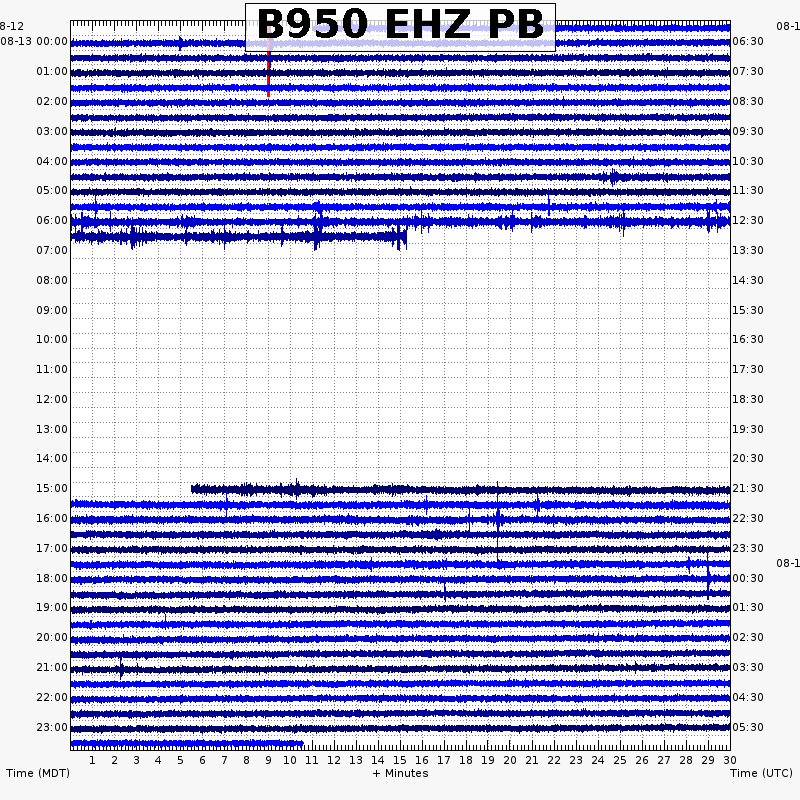Select the 09:00 MDT row label
This screenshot has height=800, width=800.
click(52, 311)
